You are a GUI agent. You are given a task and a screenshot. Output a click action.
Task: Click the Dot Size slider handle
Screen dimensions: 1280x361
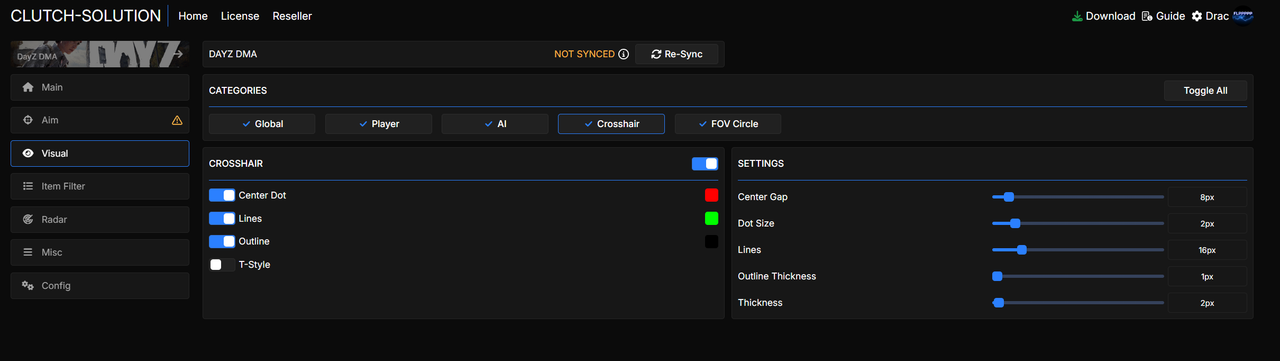point(1015,223)
